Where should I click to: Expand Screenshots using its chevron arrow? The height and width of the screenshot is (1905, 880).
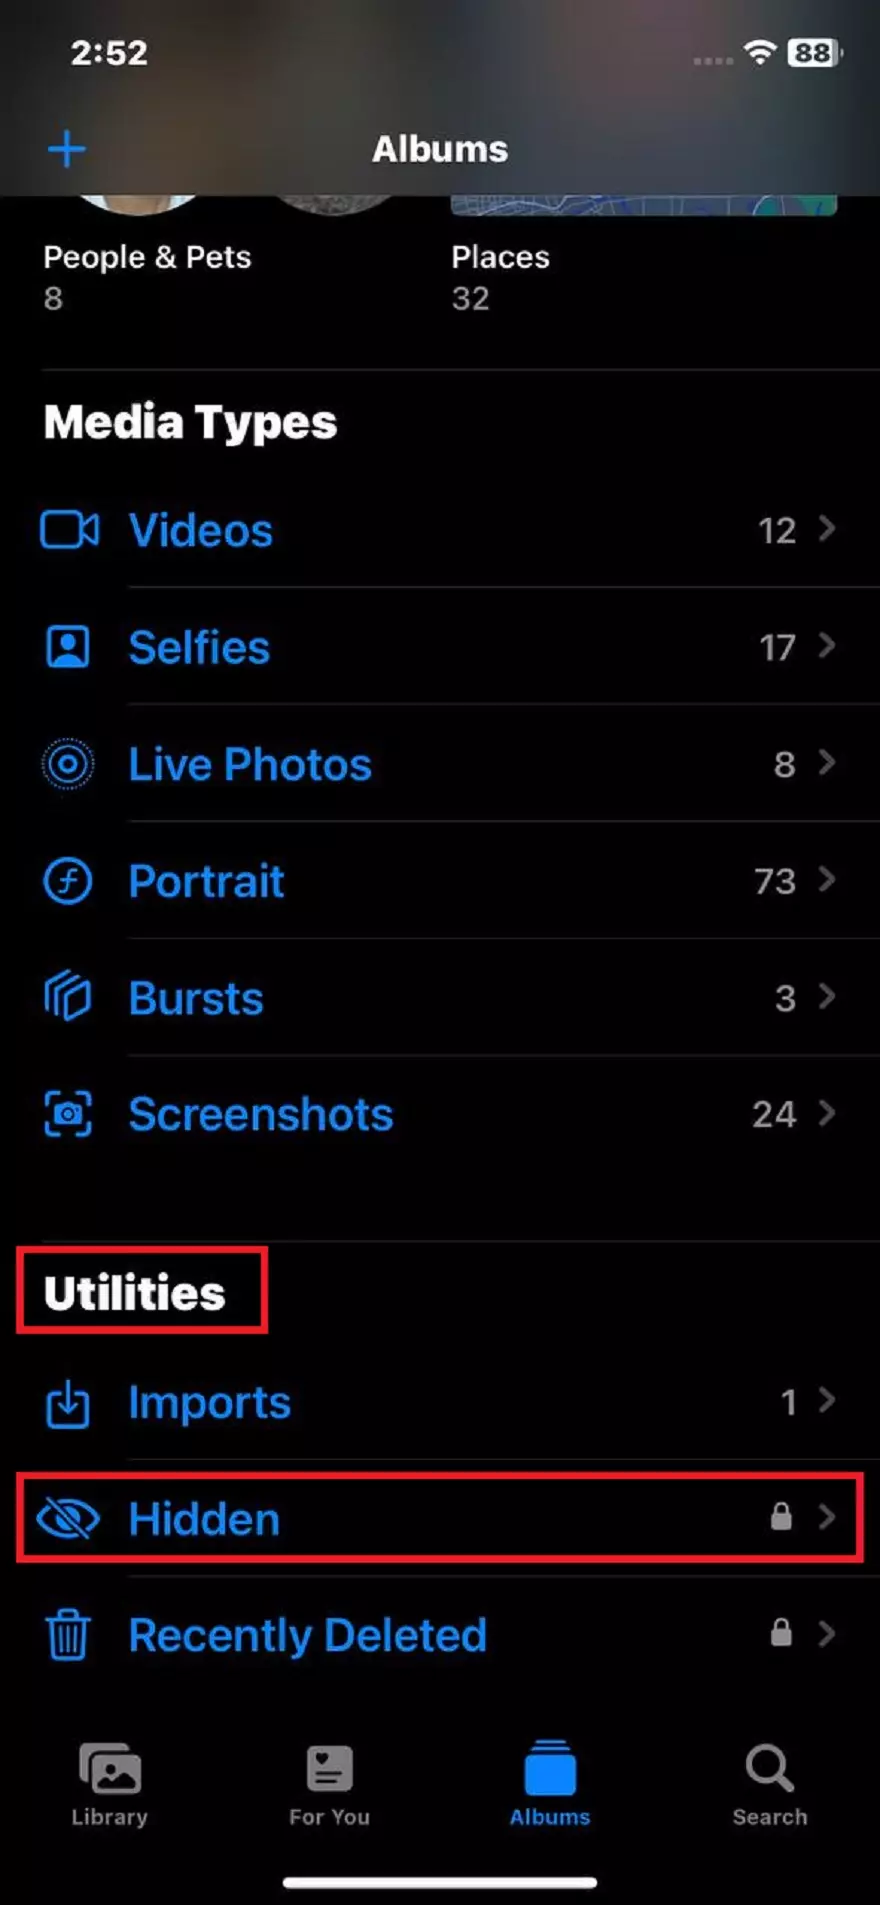pos(827,1112)
